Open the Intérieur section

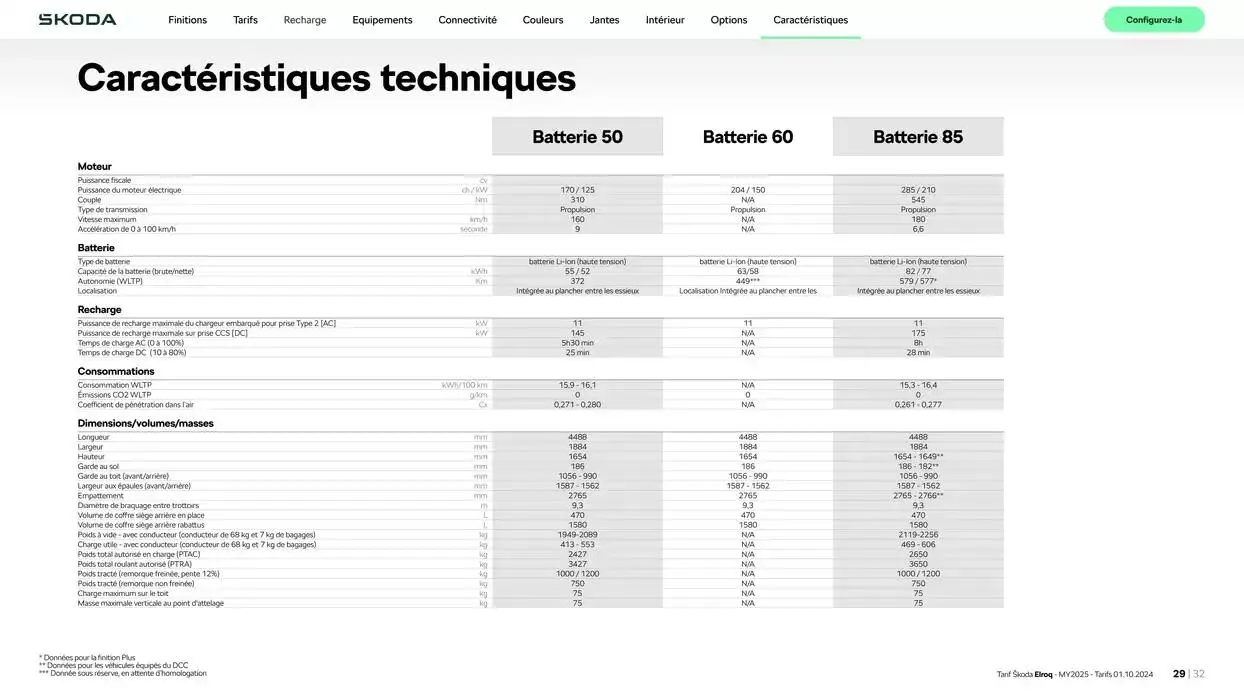665,19
